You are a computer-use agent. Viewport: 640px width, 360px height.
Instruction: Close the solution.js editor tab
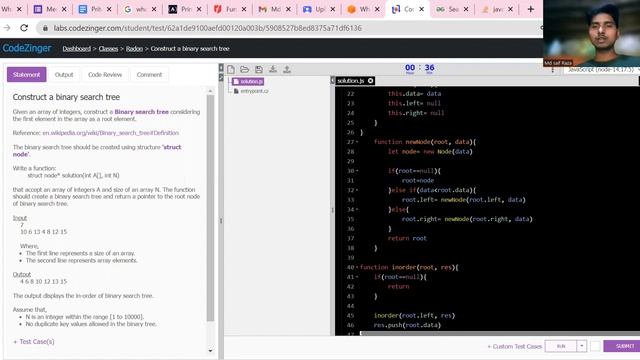click(371, 81)
